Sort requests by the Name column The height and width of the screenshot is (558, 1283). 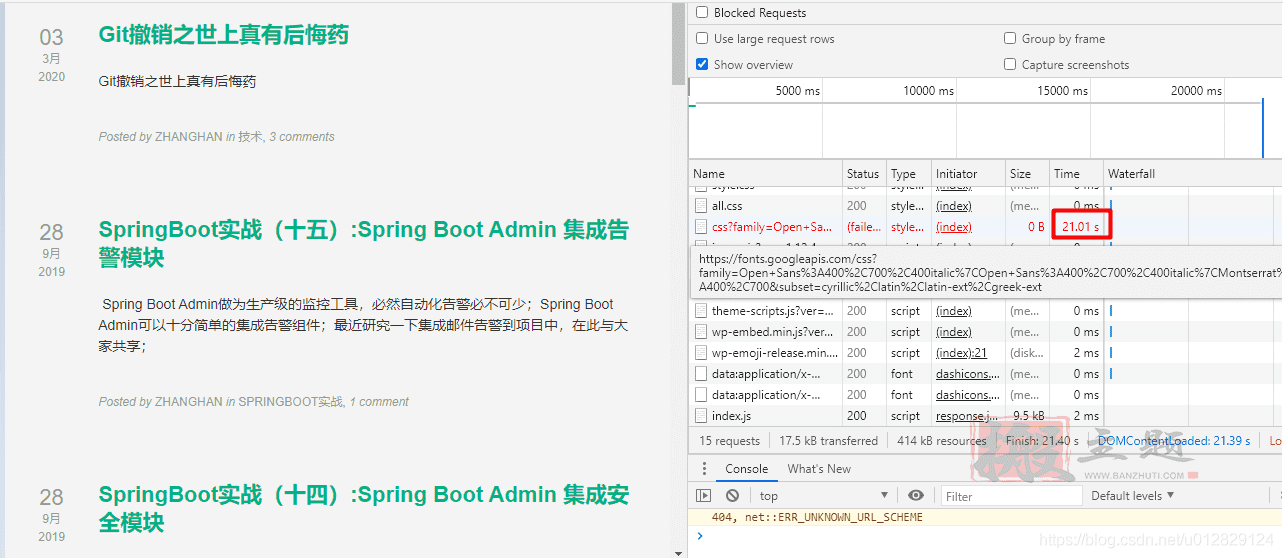(766, 174)
